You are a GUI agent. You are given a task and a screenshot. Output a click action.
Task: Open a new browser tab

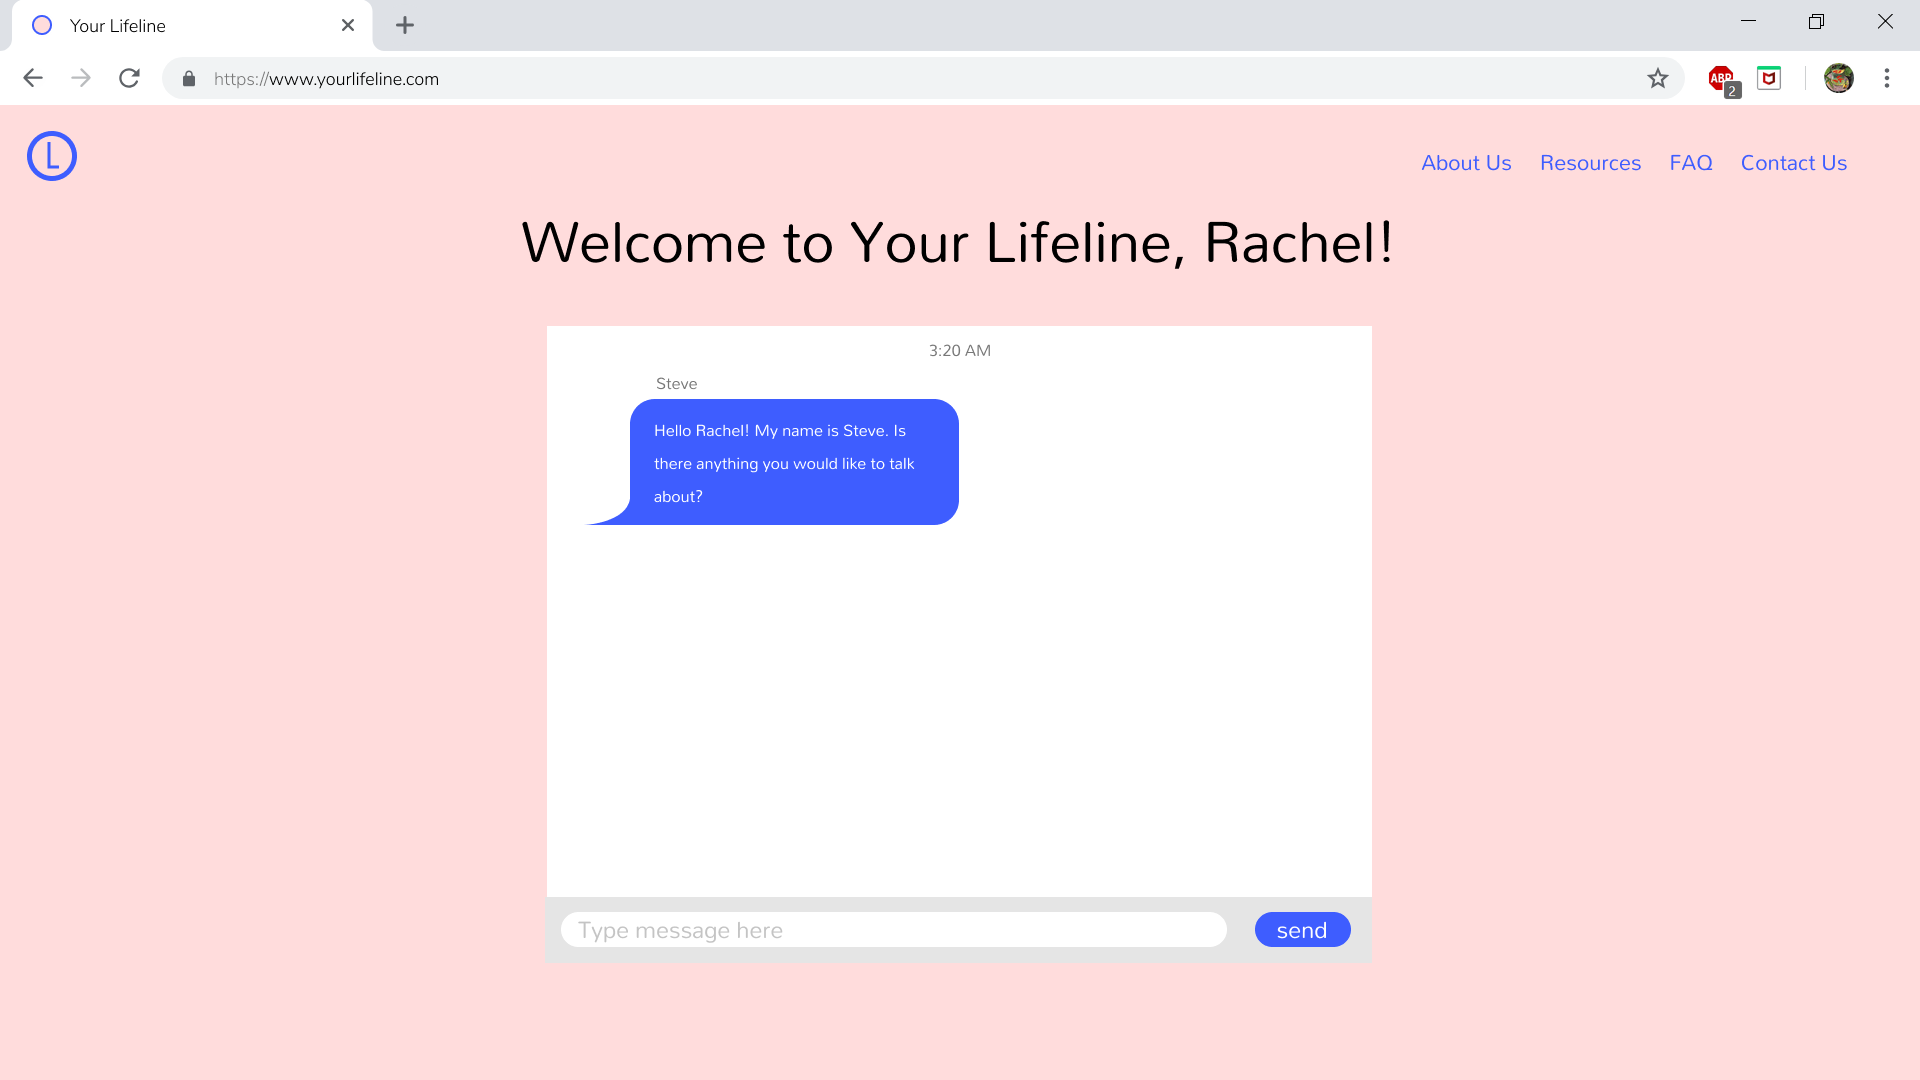pos(404,25)
